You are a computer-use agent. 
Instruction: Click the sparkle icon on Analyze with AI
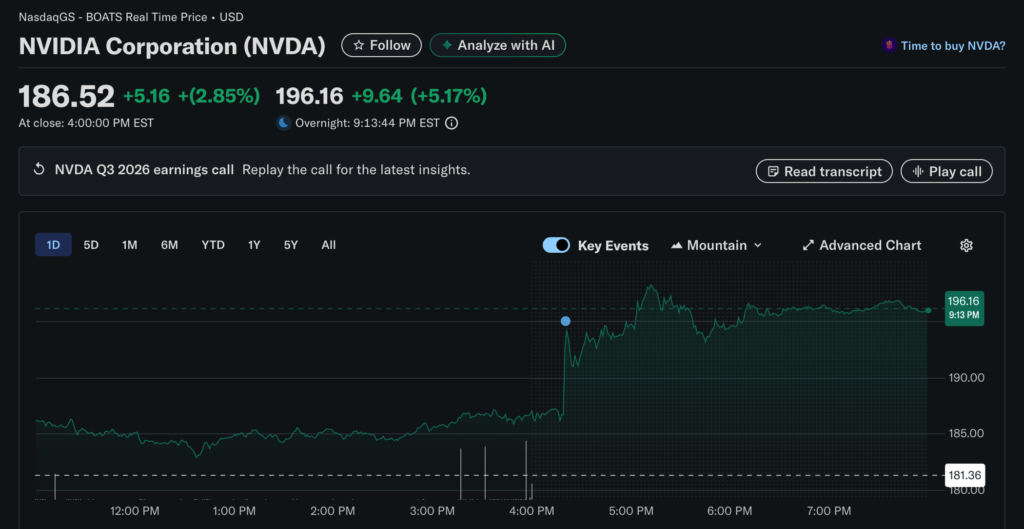446,45
